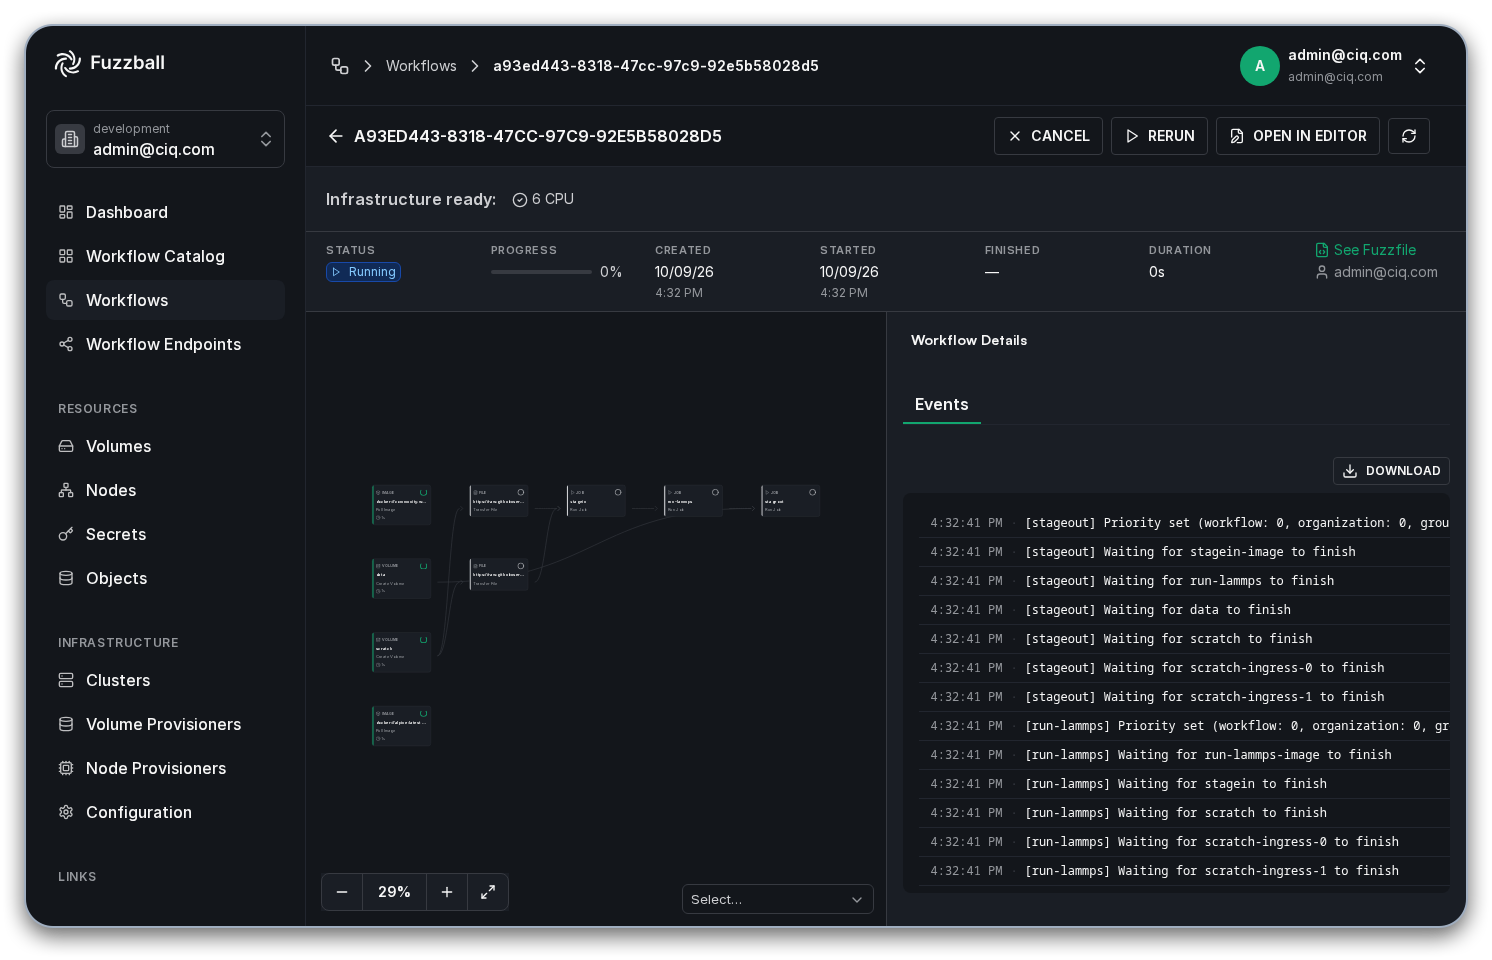The width and height of the screenshot is (1492, 960).
Task: Open the Objects page
Action: click(x=165, y=578)
